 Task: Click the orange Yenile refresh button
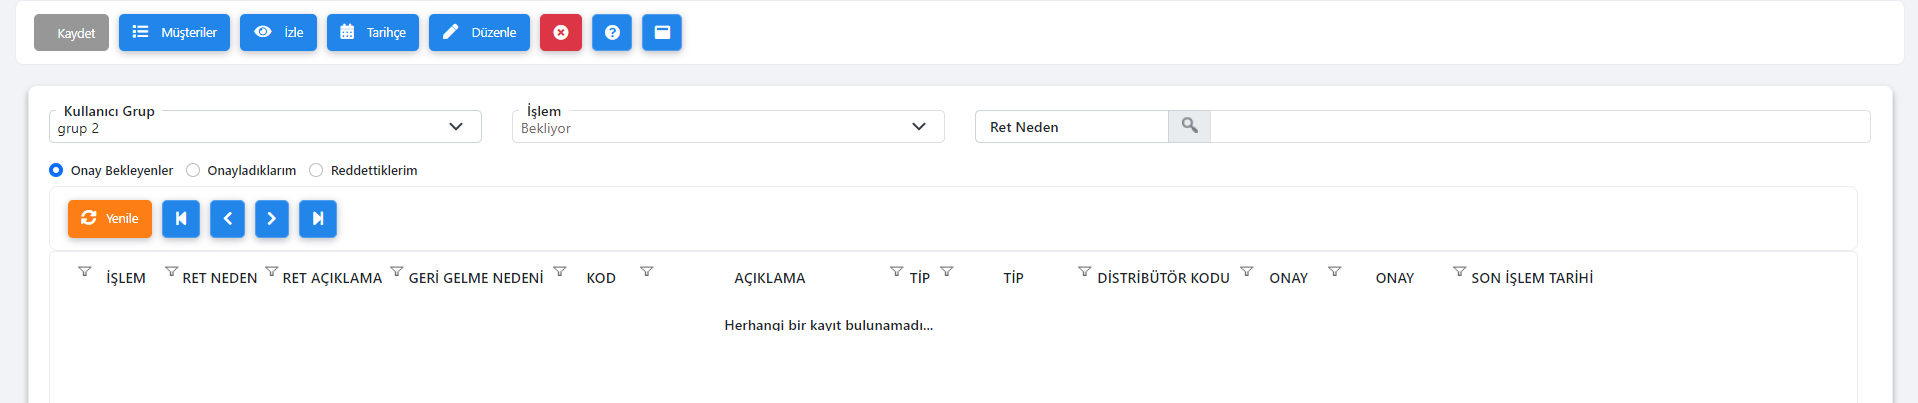110,218
